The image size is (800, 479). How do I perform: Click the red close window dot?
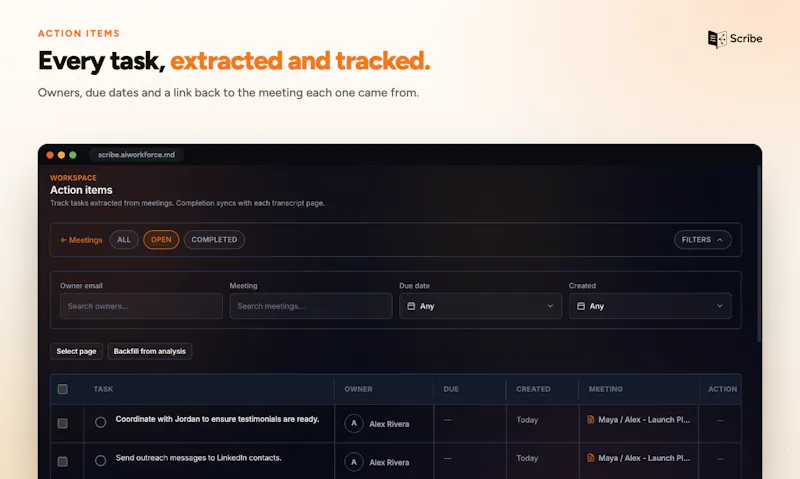(x=50, y=155)
